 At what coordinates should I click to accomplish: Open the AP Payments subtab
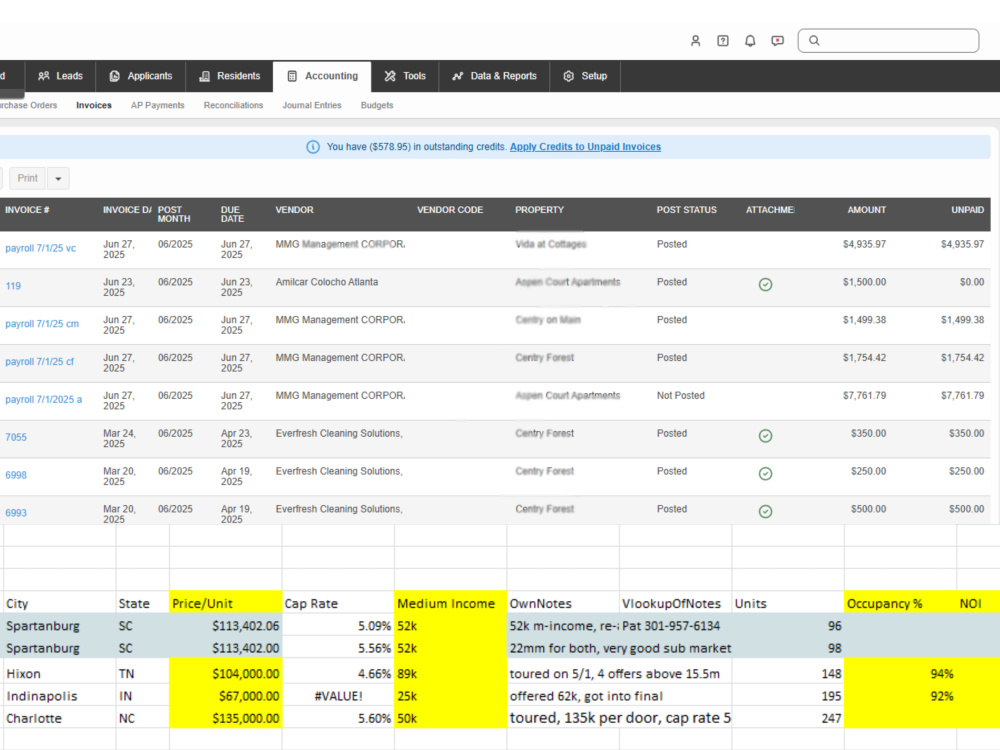158,105
